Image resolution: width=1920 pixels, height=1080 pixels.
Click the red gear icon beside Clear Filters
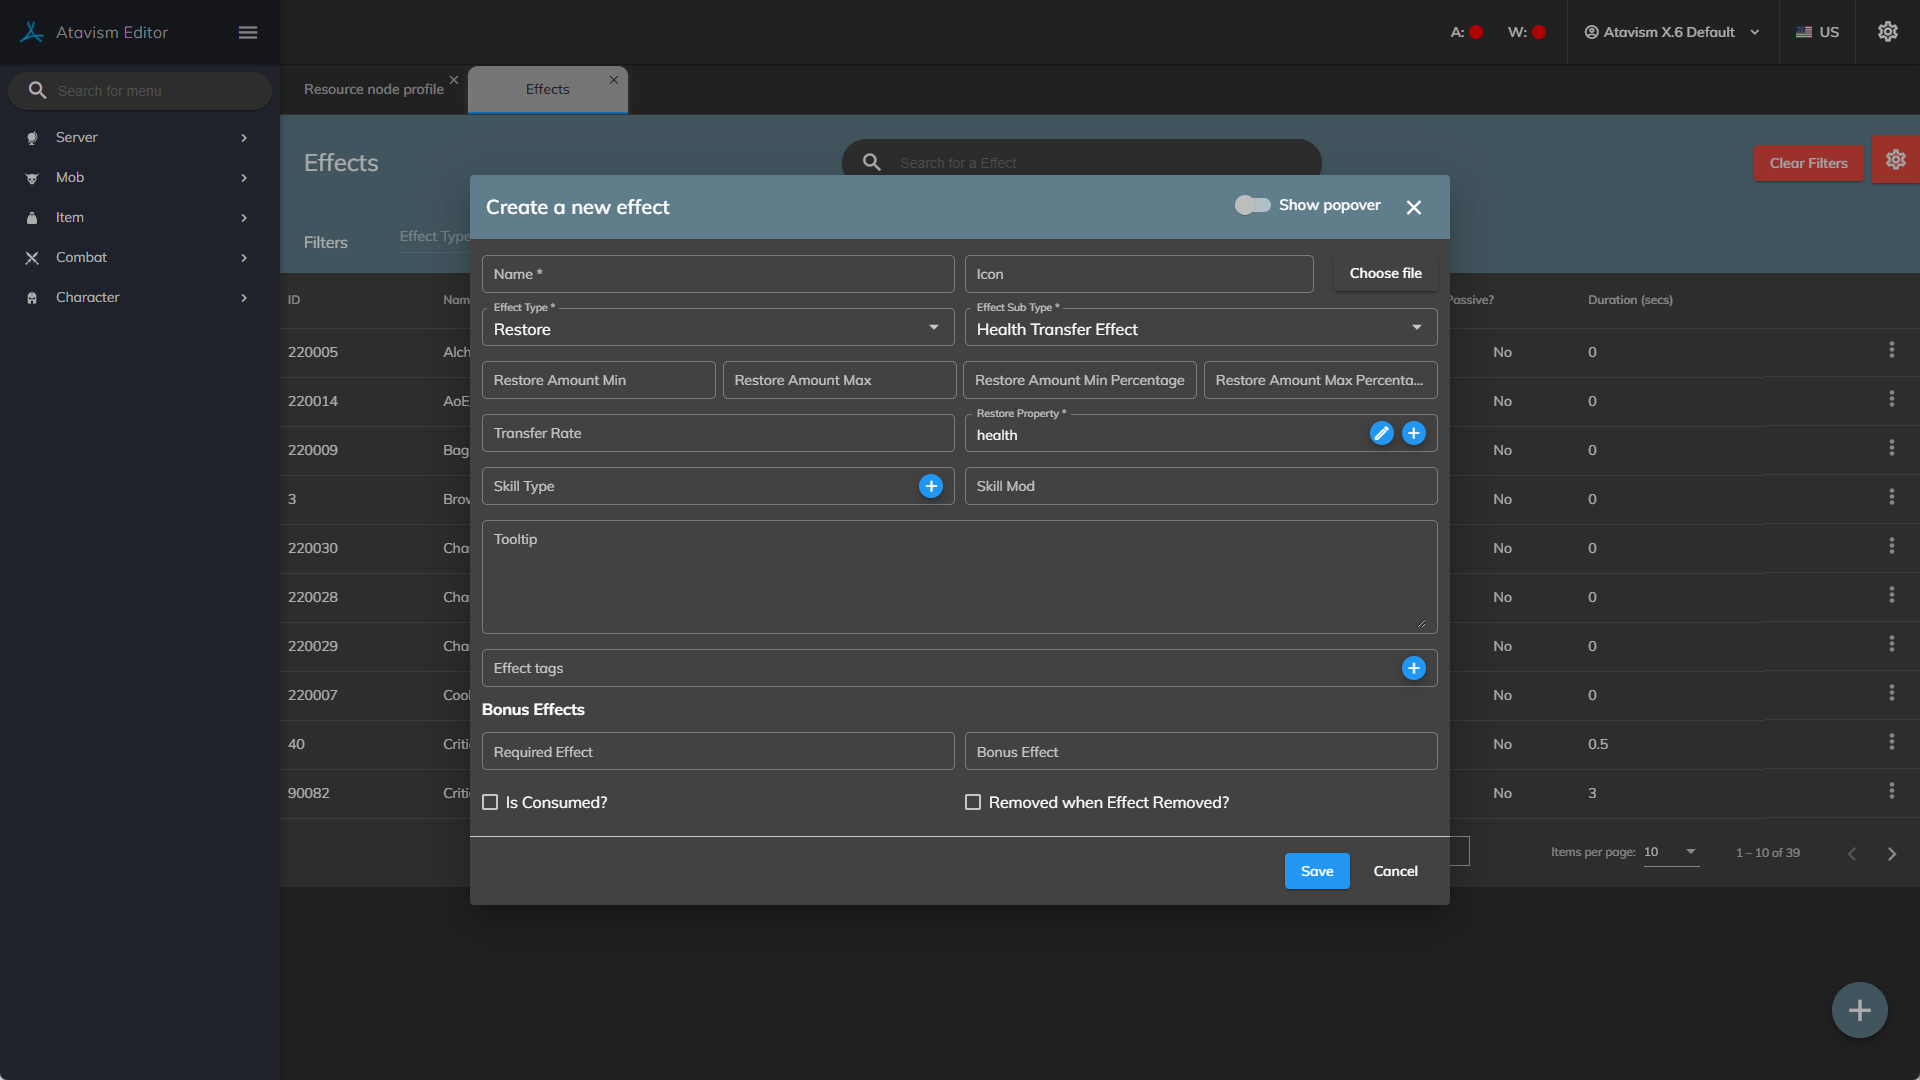(1895, 160)
